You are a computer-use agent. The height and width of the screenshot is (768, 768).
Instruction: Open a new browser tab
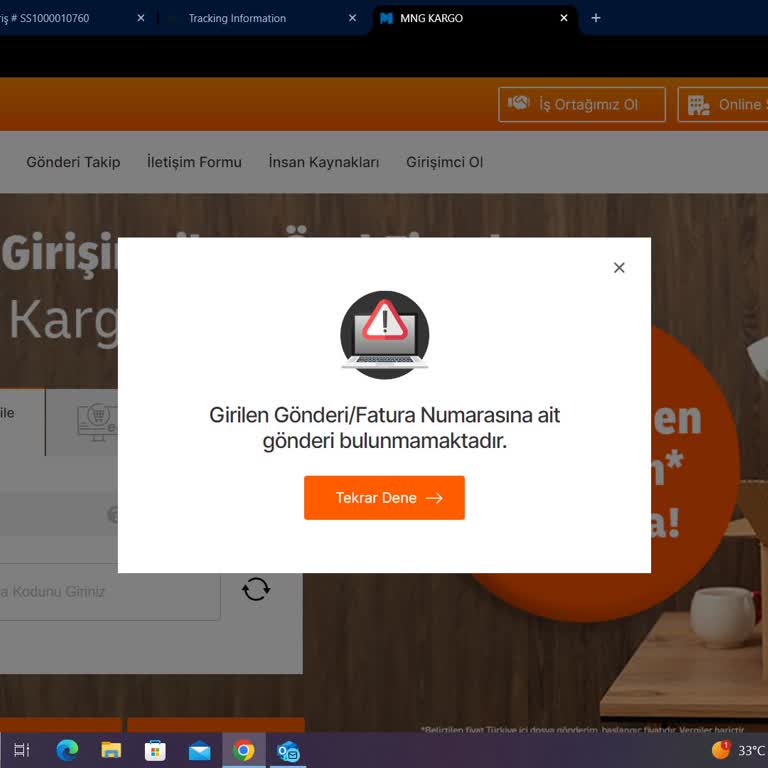(596, 18)
